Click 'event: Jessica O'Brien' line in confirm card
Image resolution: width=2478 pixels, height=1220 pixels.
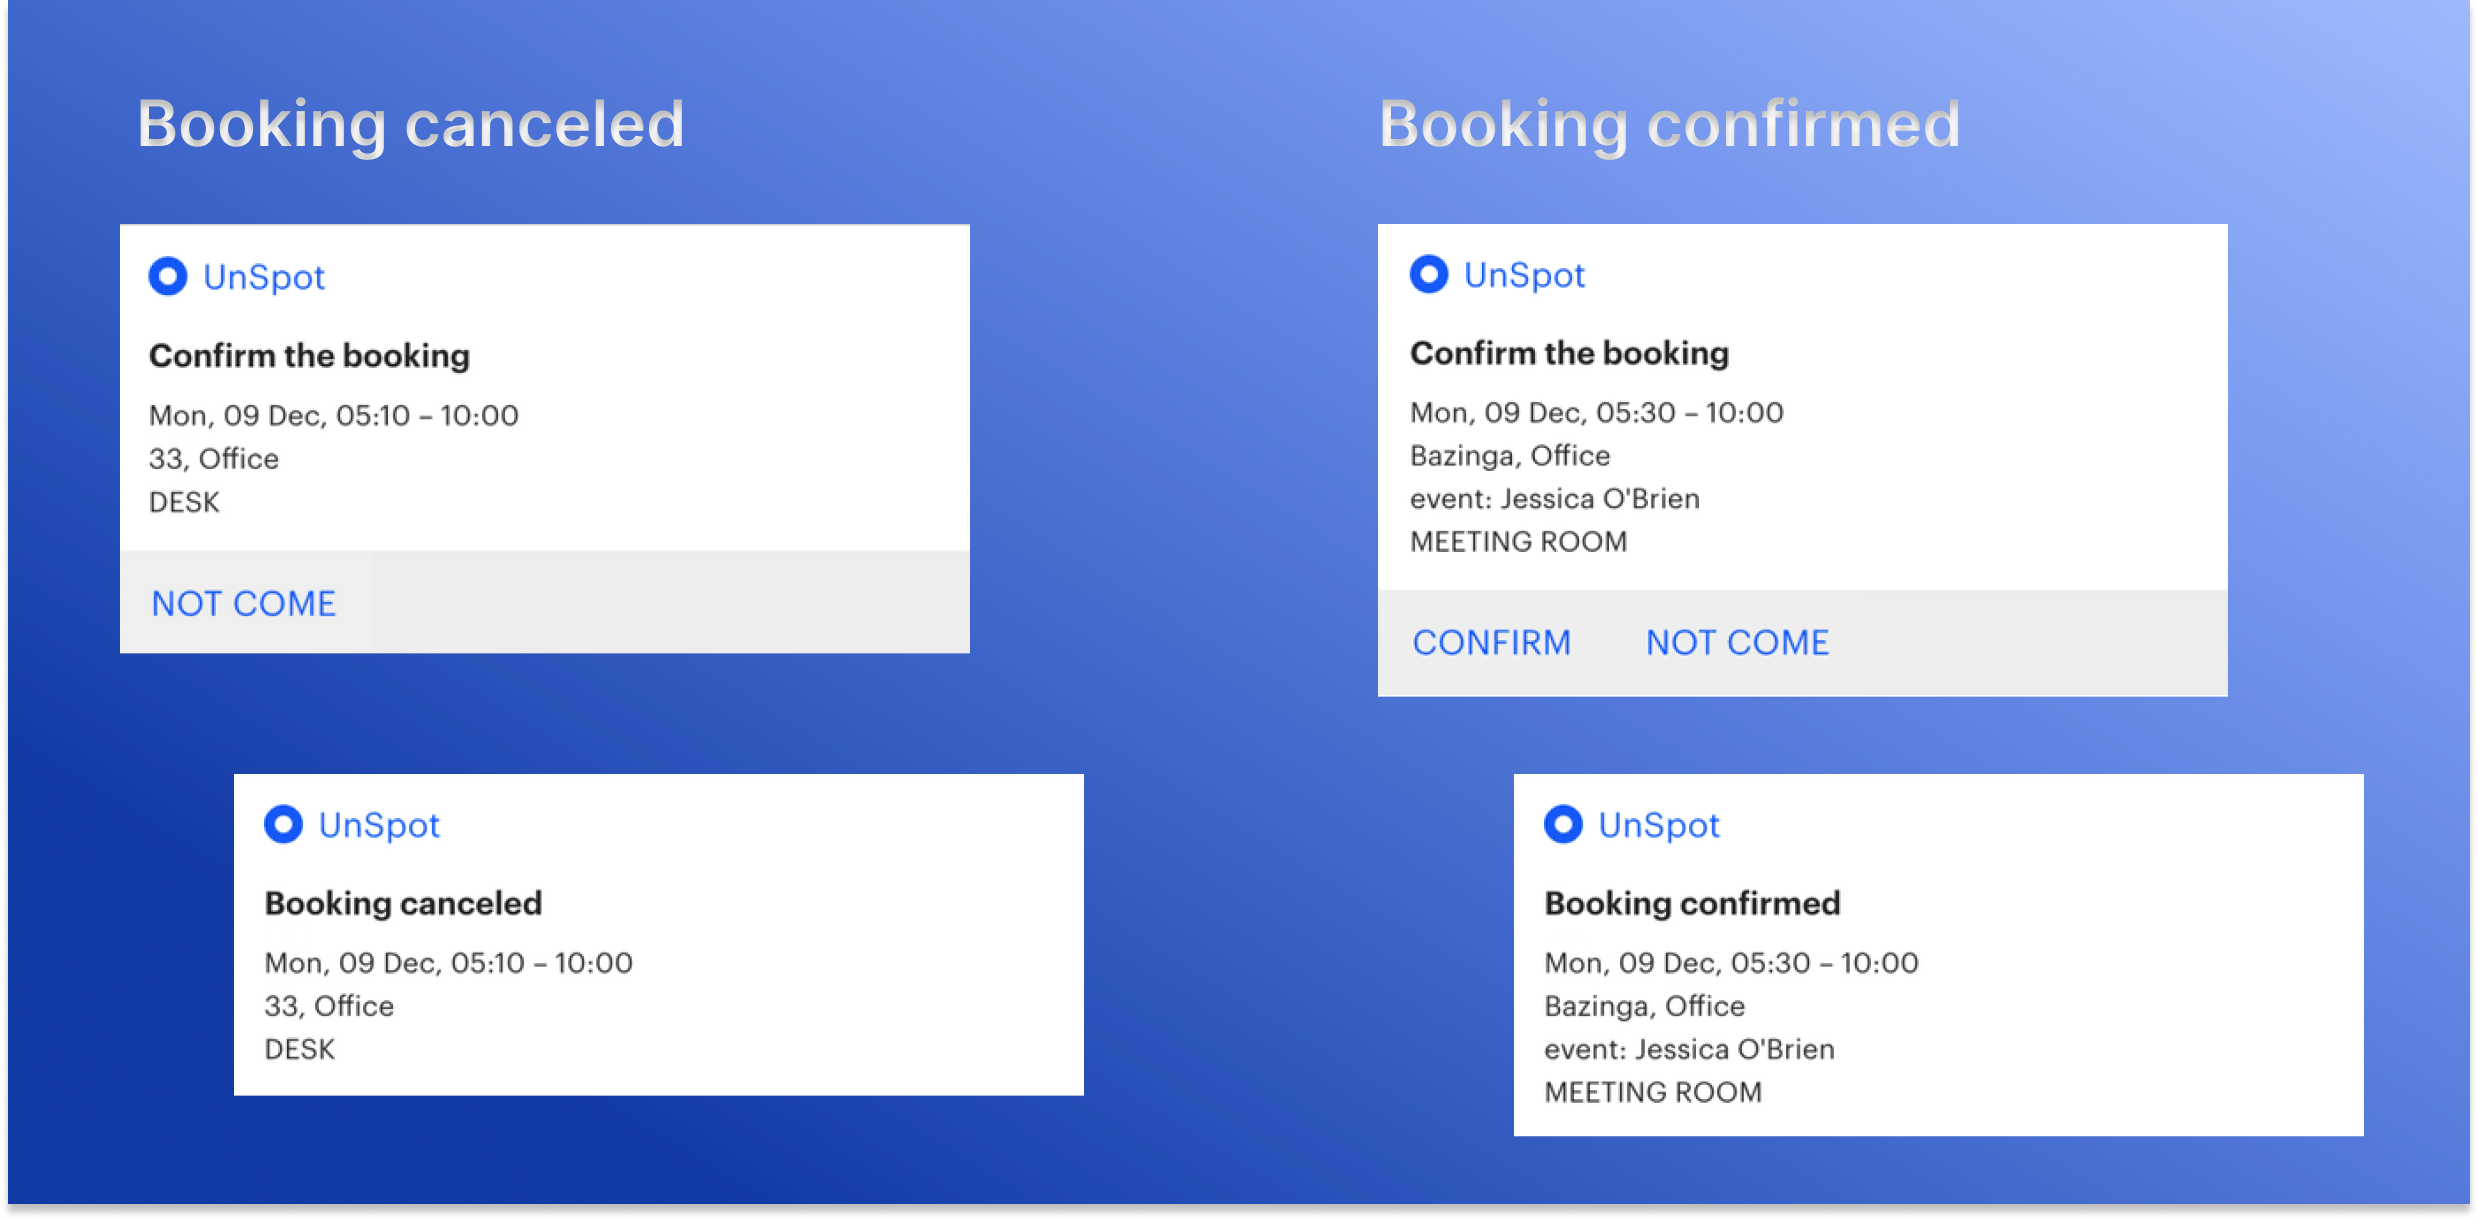coord(1554,499)
